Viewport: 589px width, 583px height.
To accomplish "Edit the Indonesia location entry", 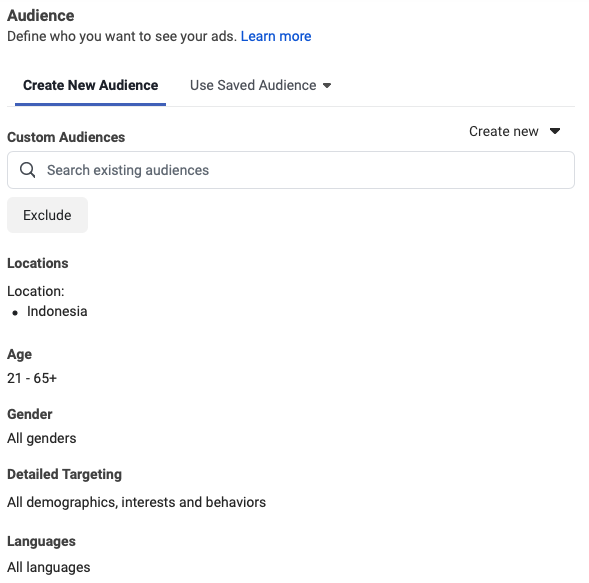I will click(x=57, y=311).
